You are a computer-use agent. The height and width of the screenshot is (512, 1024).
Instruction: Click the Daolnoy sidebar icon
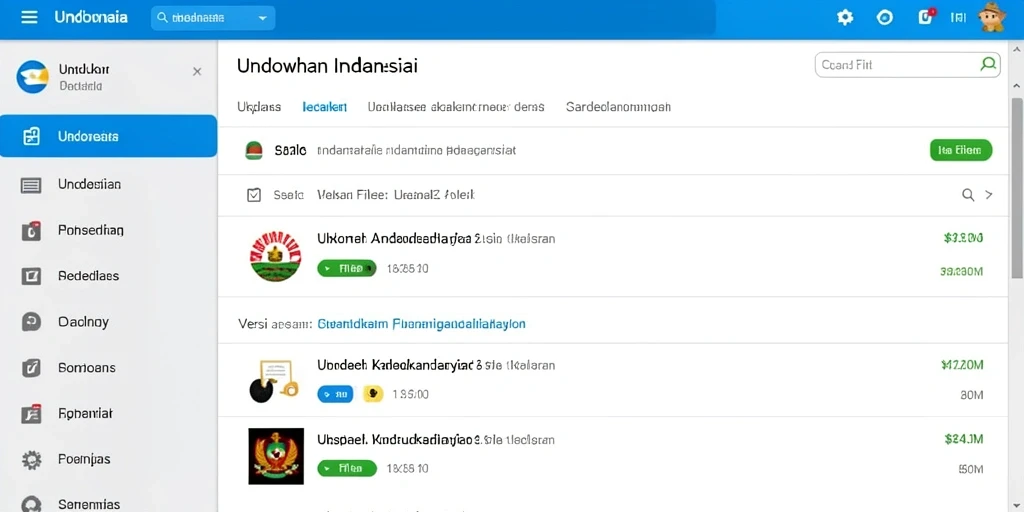coord(31,322)
